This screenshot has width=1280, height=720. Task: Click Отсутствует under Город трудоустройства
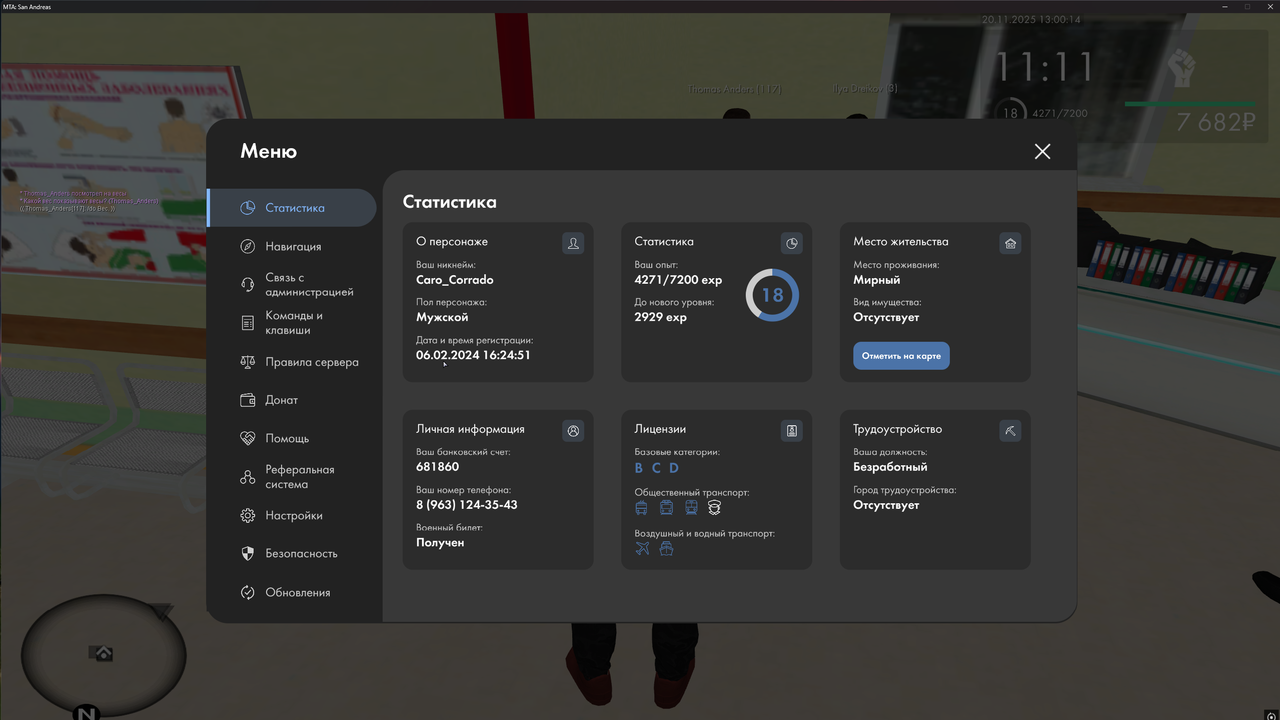886,505
